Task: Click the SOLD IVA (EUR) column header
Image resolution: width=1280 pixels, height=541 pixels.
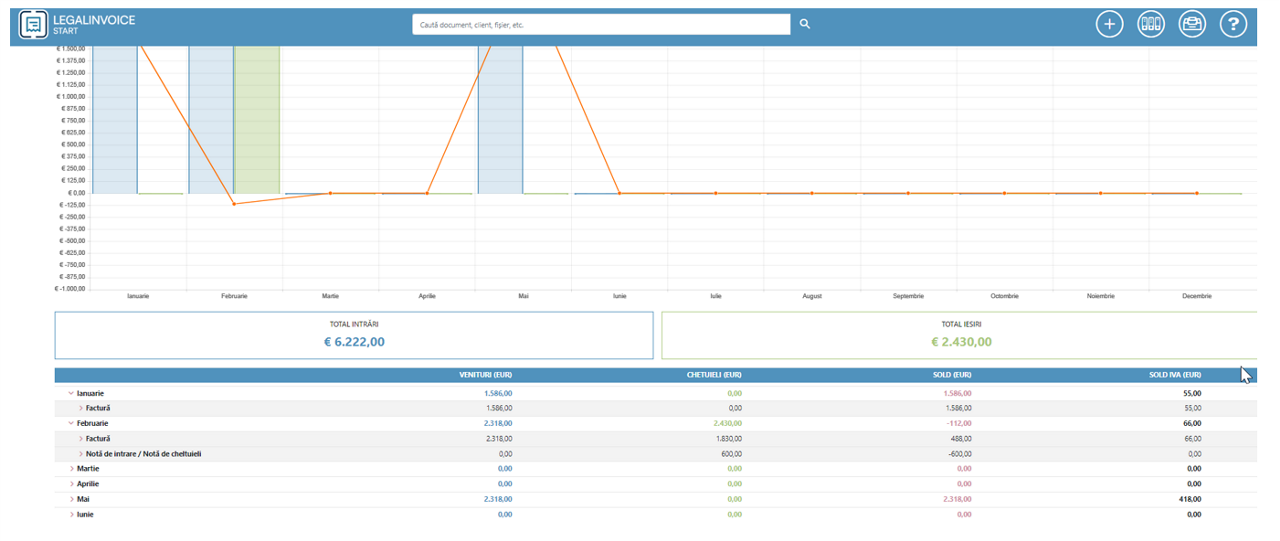Action: pos(1175,375)
